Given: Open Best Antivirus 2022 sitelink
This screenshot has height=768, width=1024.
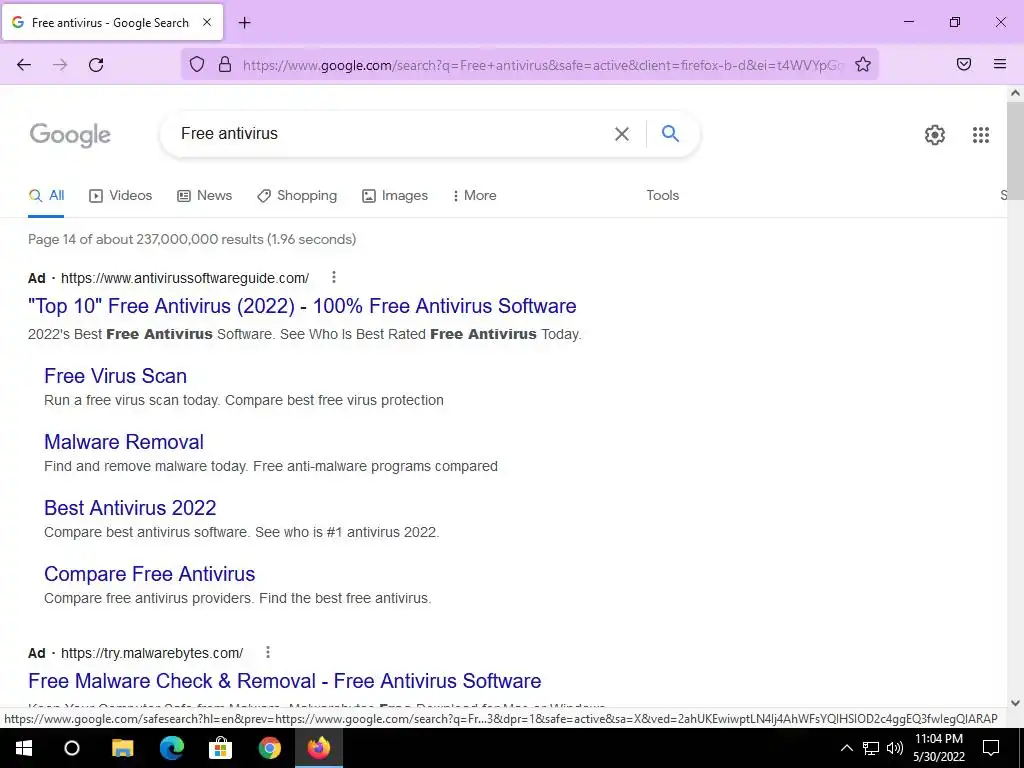Looking at the screenshot, I should [x=130, y=507].
